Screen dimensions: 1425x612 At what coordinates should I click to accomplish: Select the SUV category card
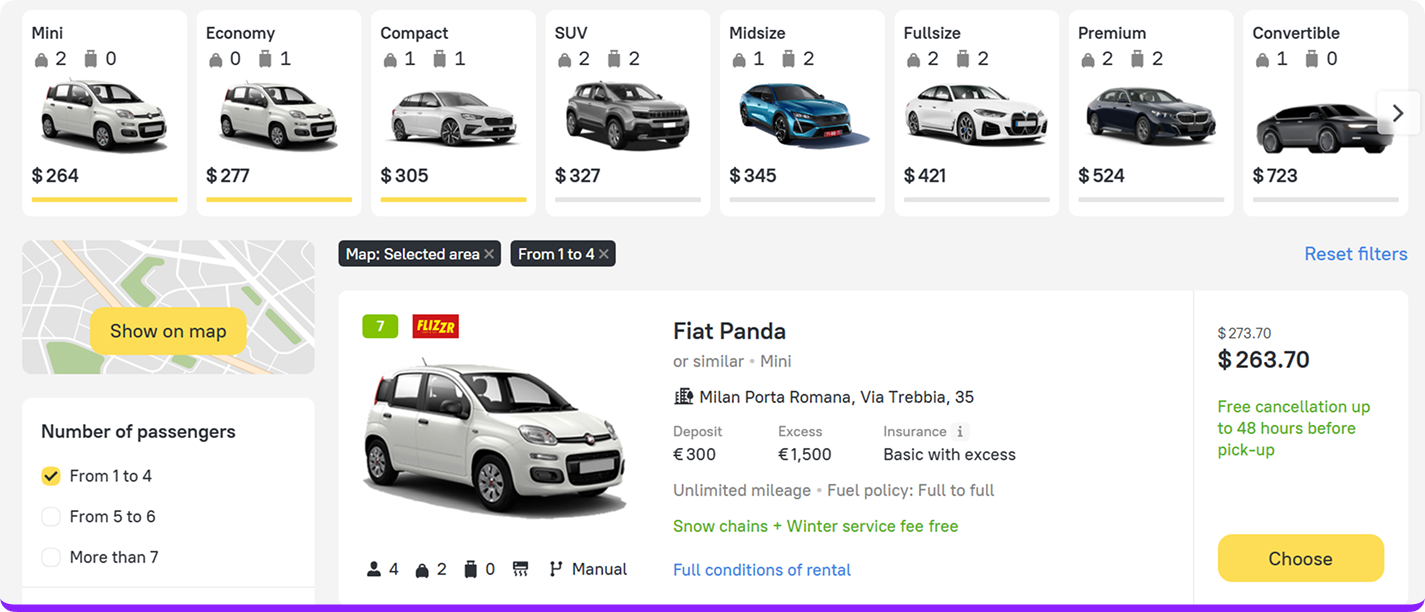click(628, 112)
